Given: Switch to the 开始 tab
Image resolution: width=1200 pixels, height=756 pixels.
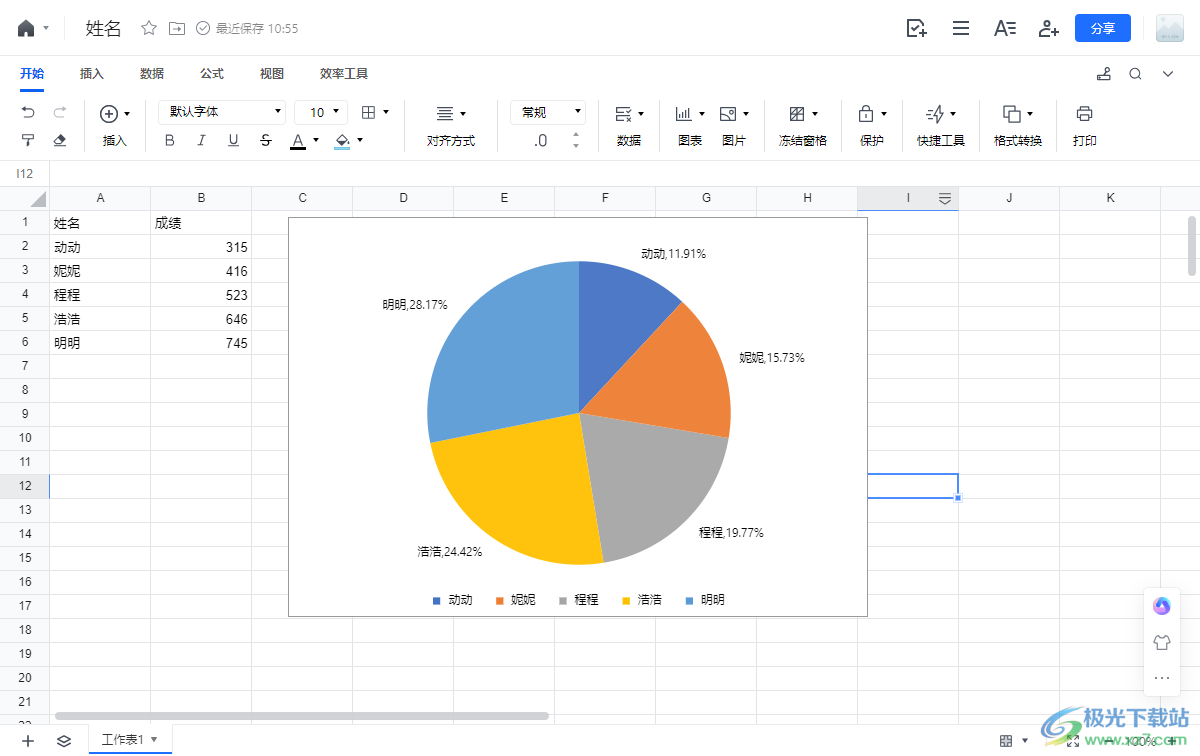Looking at the screenshot, I should point(32,74).
